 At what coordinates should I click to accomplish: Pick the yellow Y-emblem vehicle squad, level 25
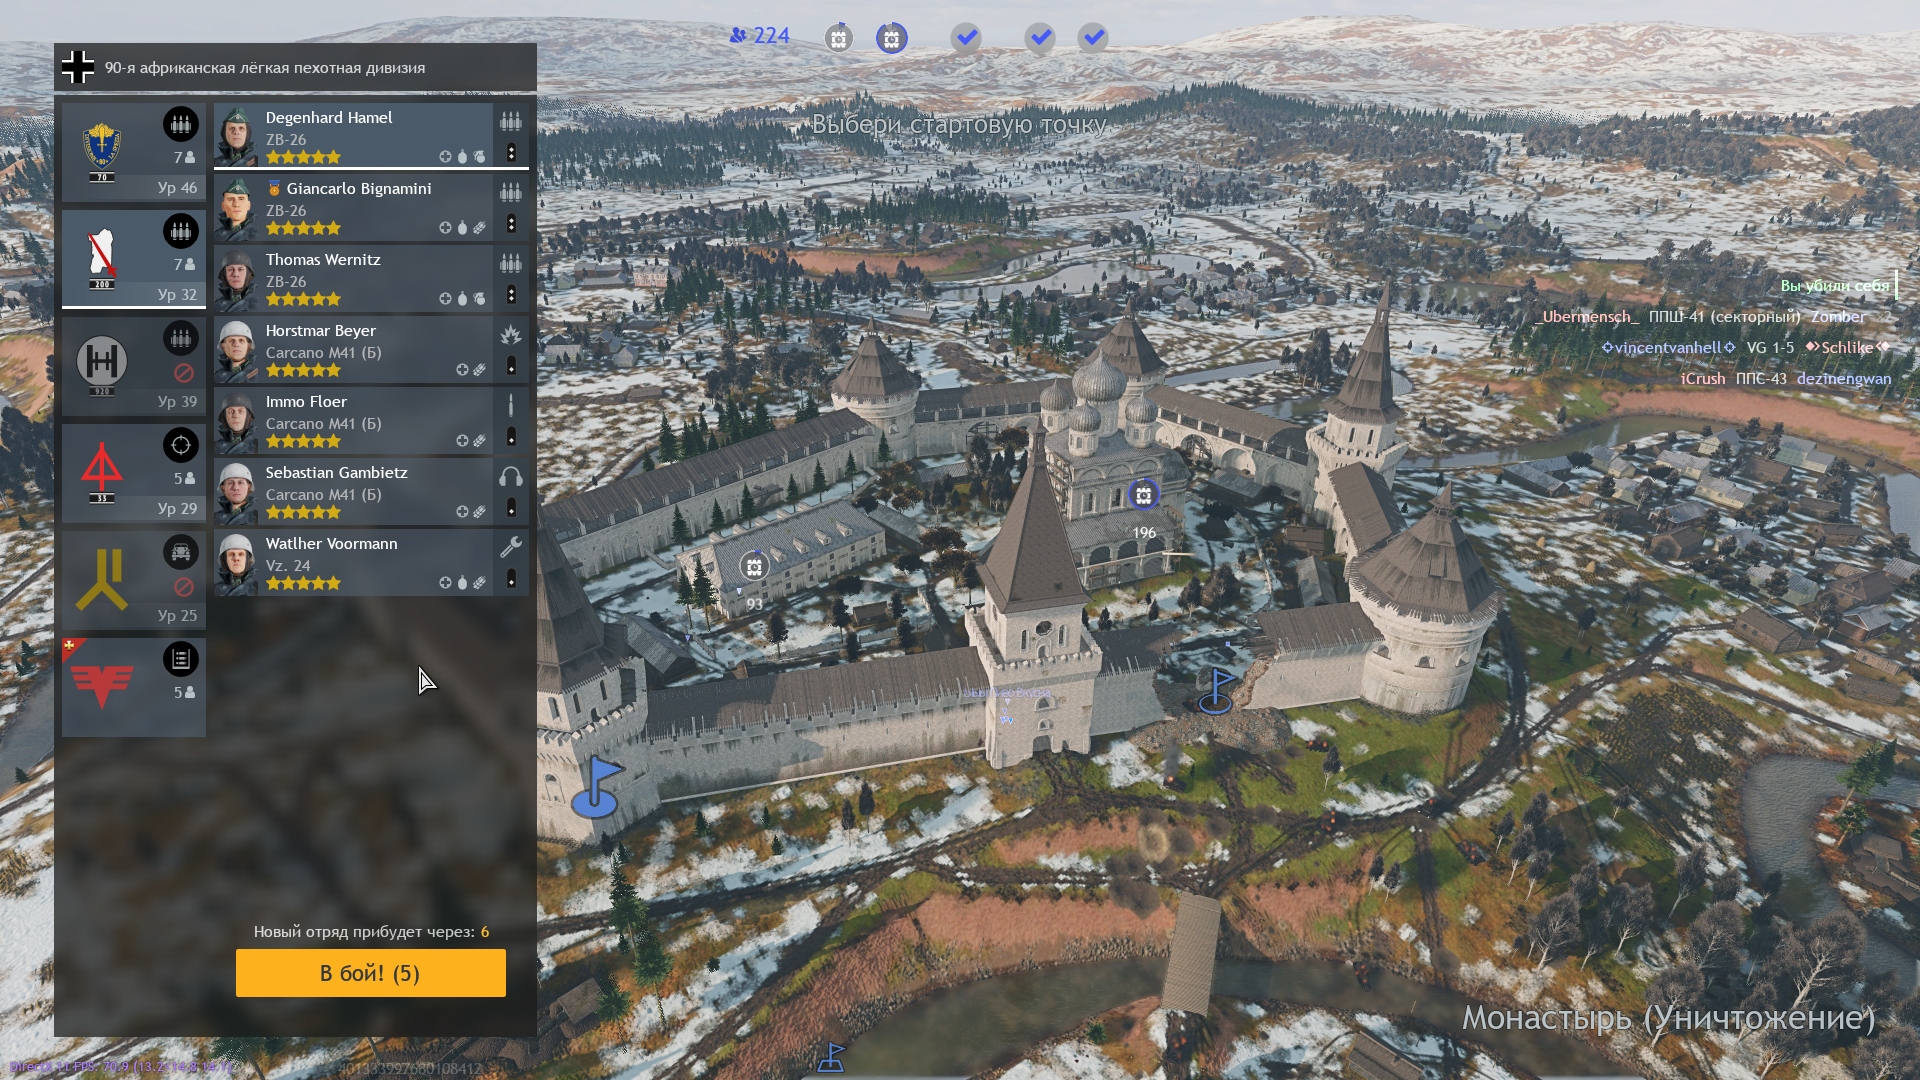point(134,580)
